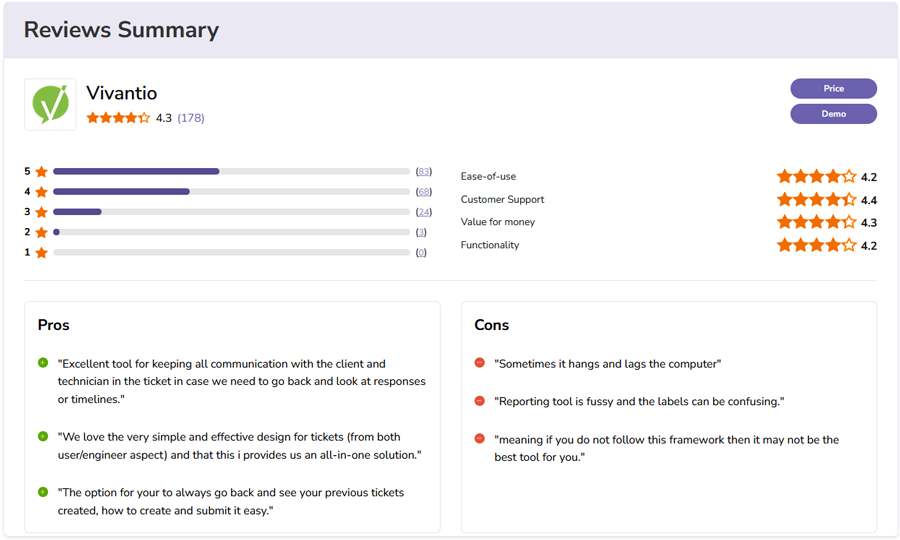Select the 1-star rating row star
This screenshot has width=900, height=540.
pyautogui.click(x=41, y=252)
